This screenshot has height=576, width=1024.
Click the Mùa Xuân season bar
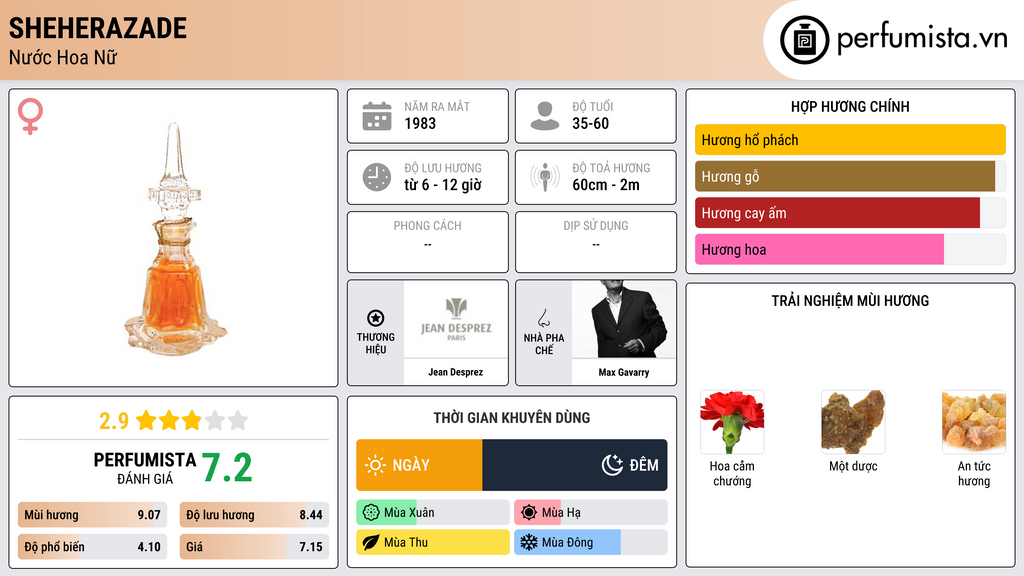[433, 513]
